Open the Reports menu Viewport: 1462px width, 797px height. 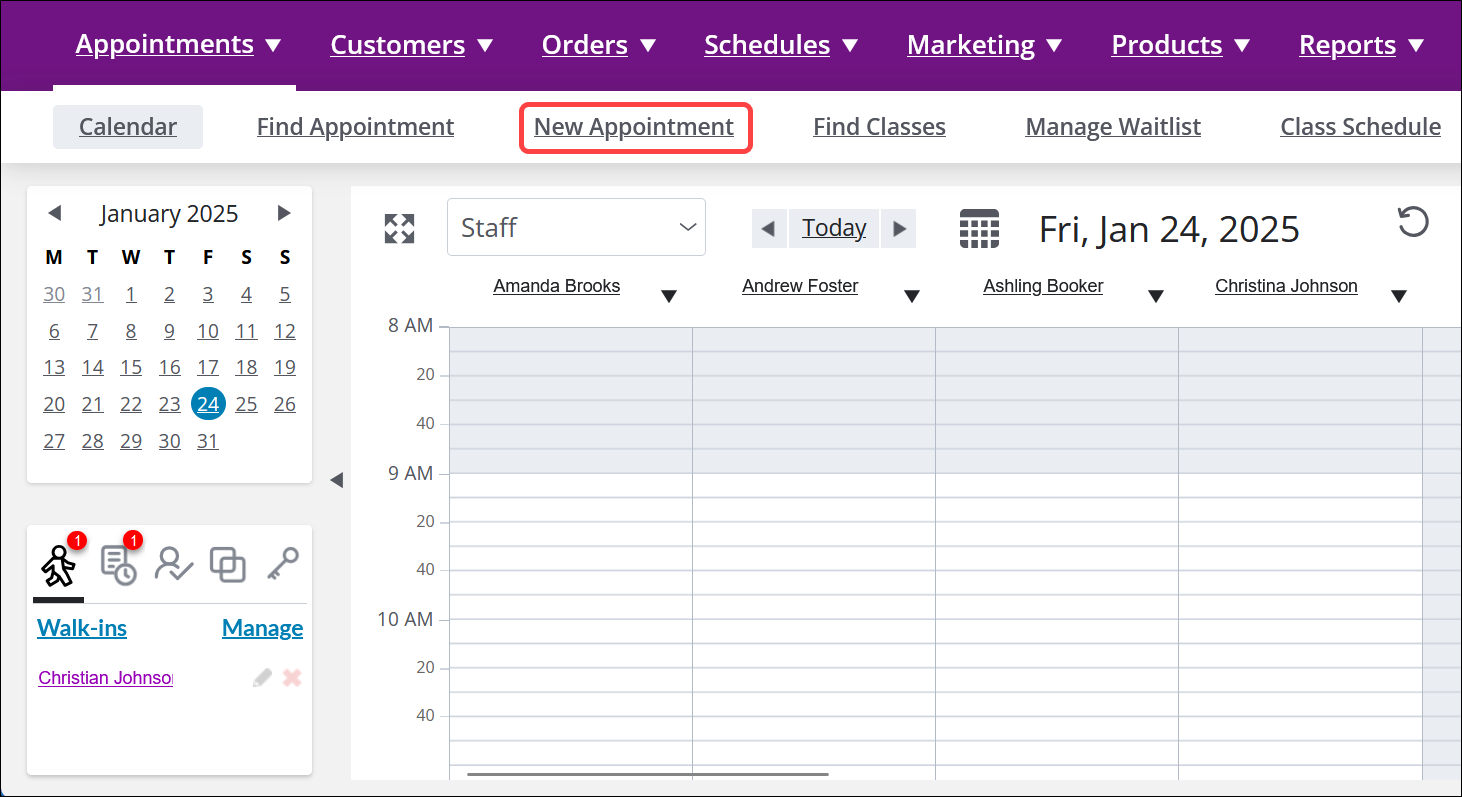(x=1361, y=45)
